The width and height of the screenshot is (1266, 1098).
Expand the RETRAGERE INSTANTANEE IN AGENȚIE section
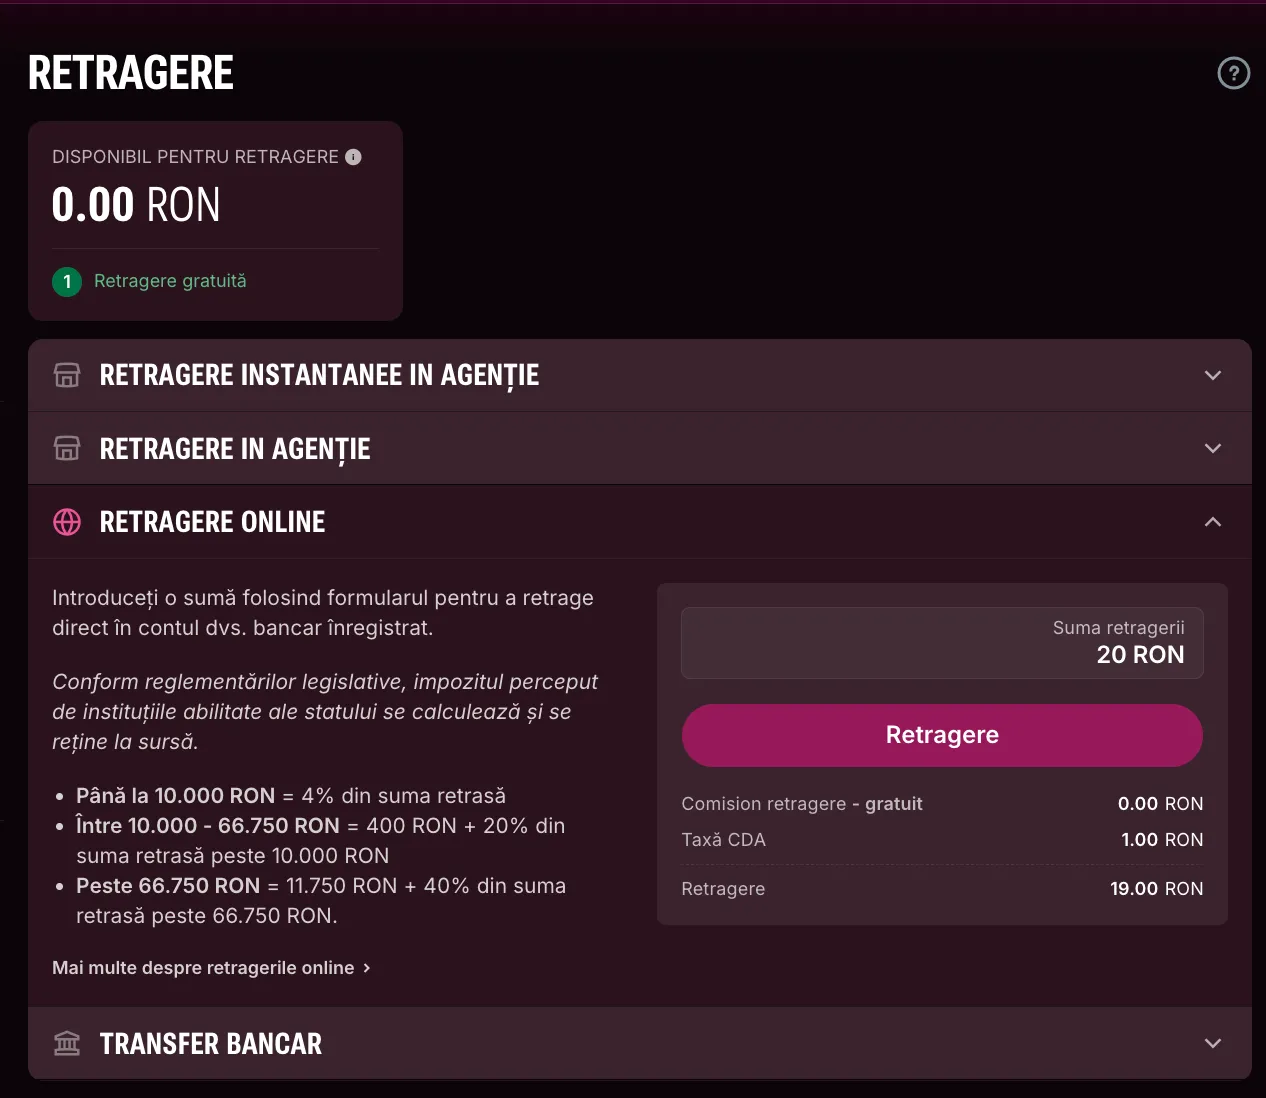1212,375
